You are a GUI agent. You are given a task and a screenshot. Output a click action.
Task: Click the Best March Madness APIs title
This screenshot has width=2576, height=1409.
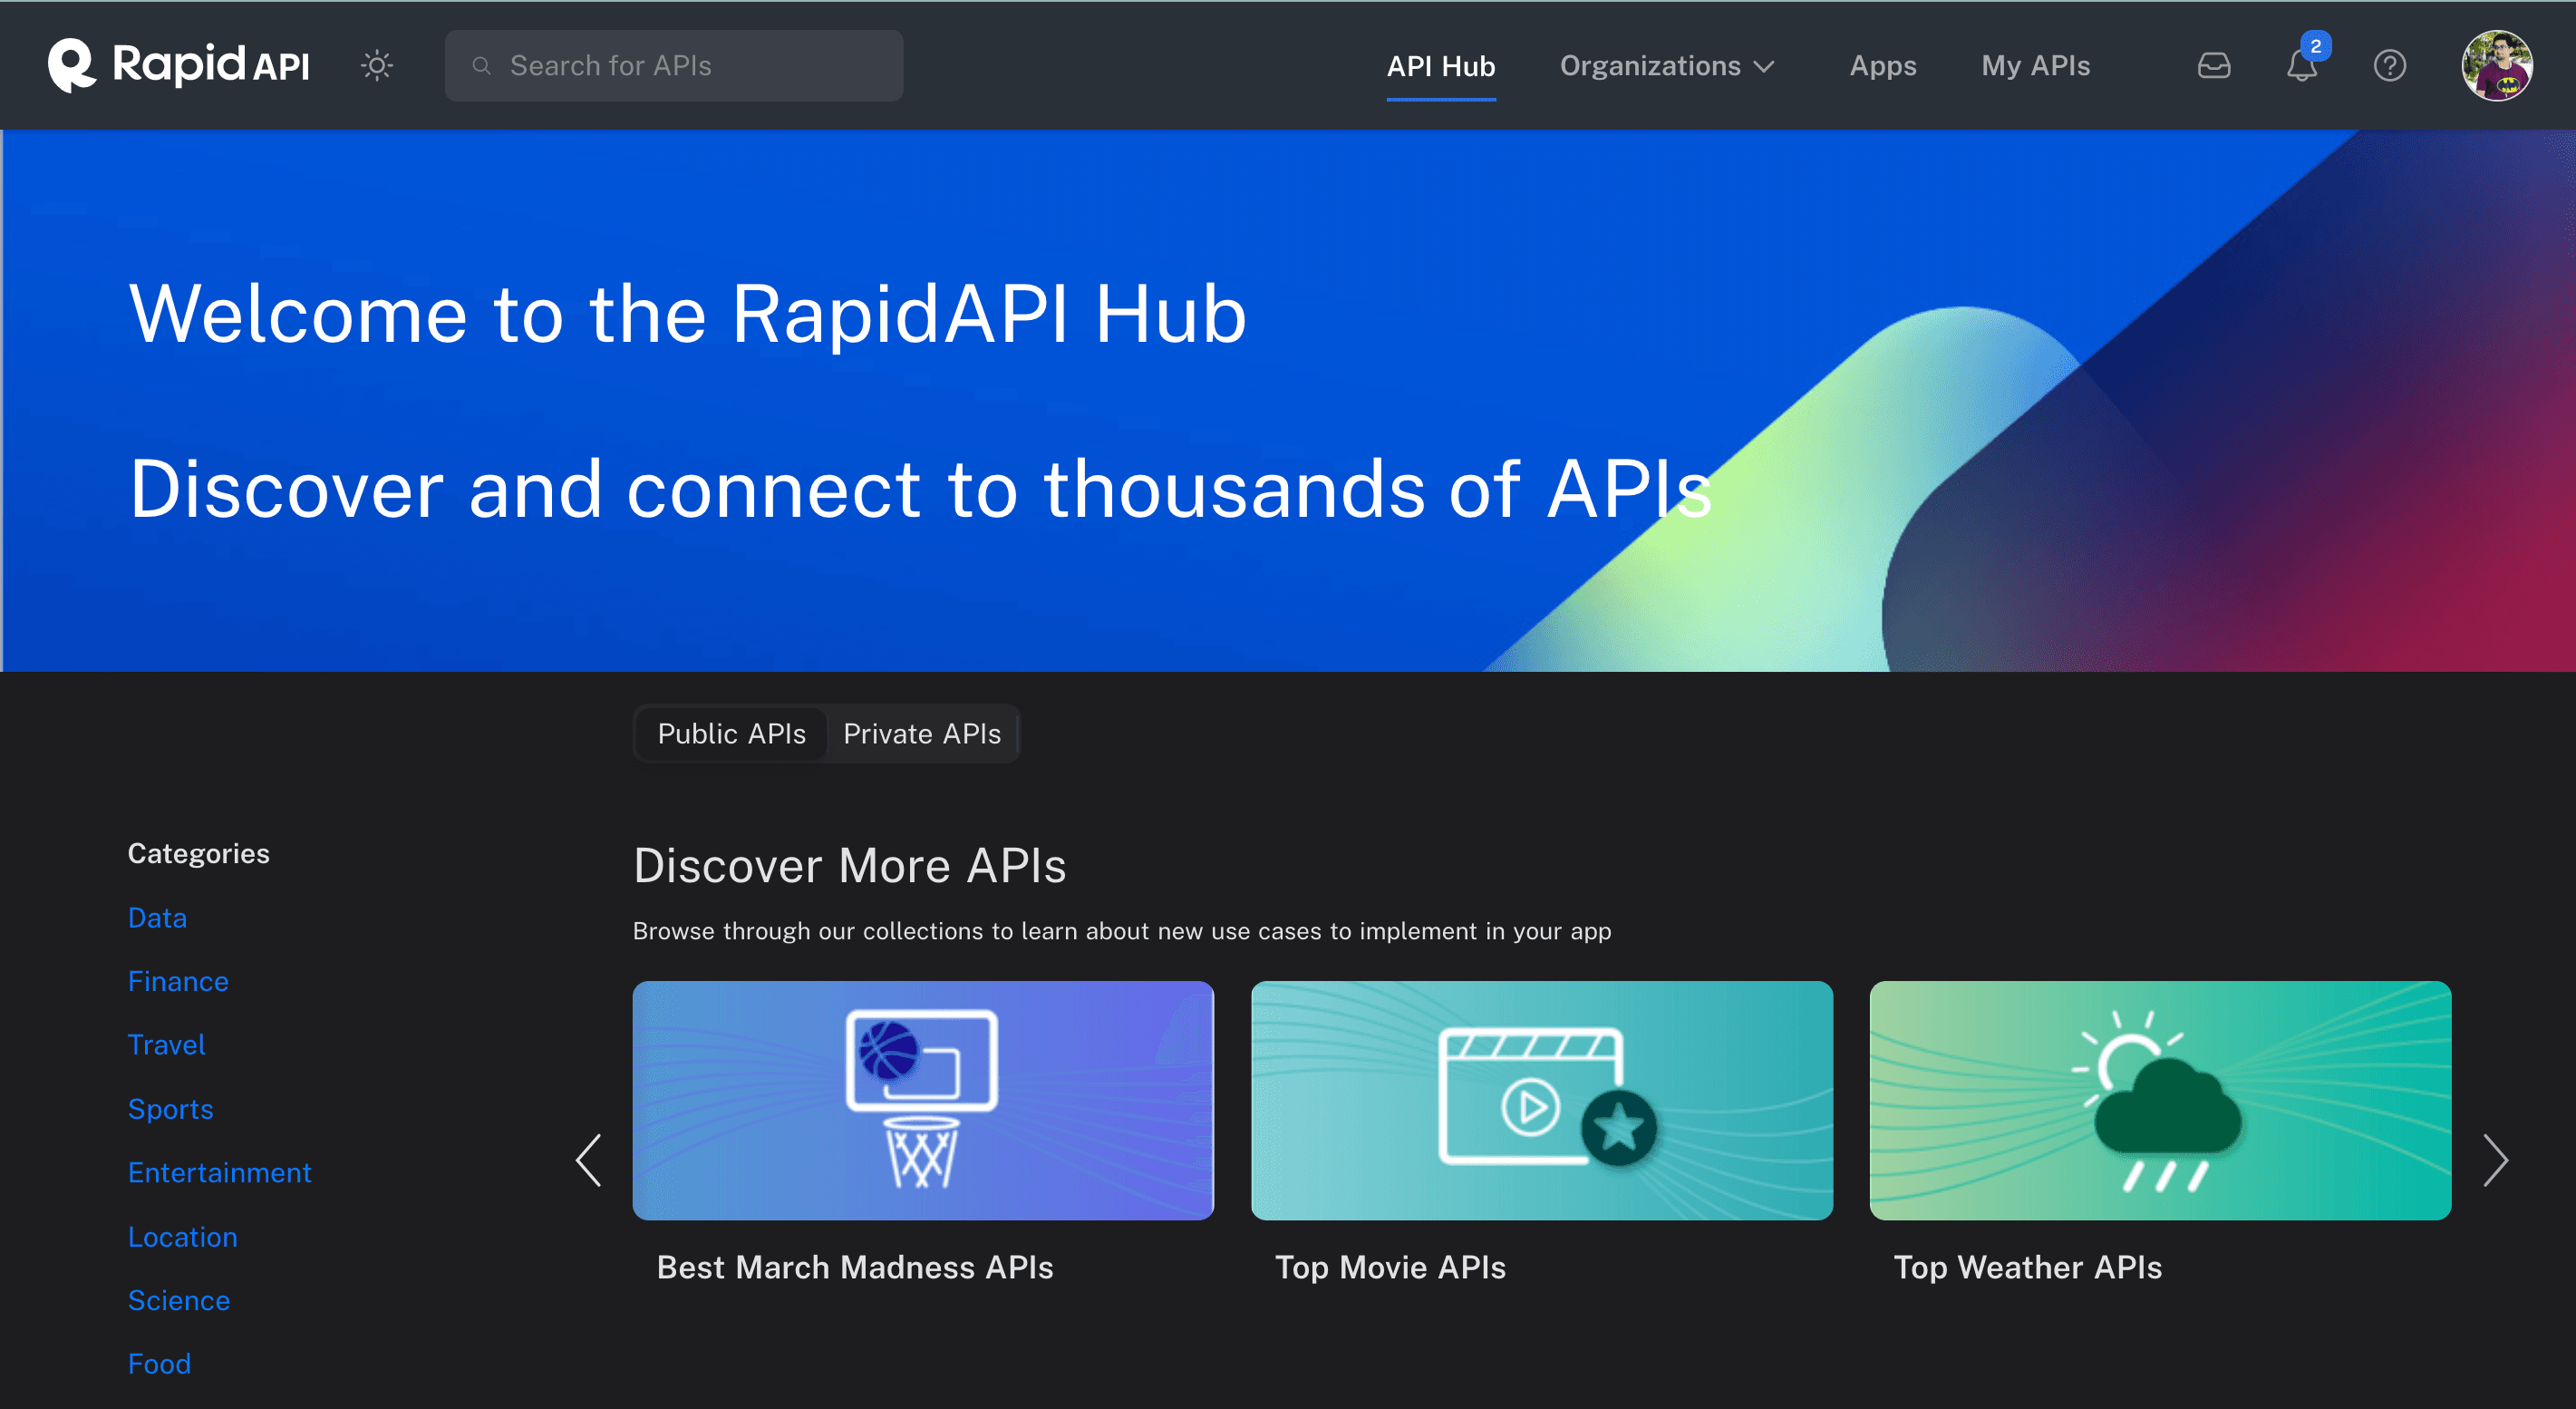[x=854, y=1266]
